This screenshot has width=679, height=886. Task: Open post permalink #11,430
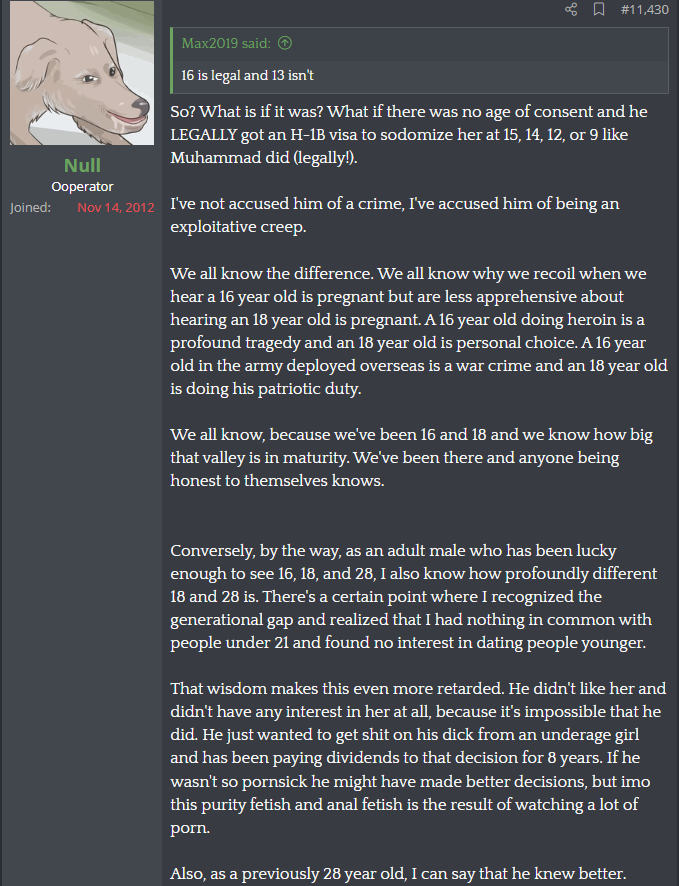(645, 10)
